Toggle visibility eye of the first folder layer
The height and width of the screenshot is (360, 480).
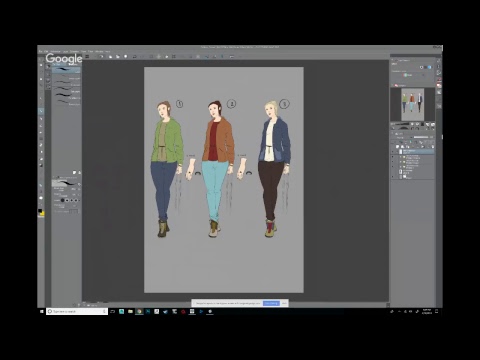393,157
